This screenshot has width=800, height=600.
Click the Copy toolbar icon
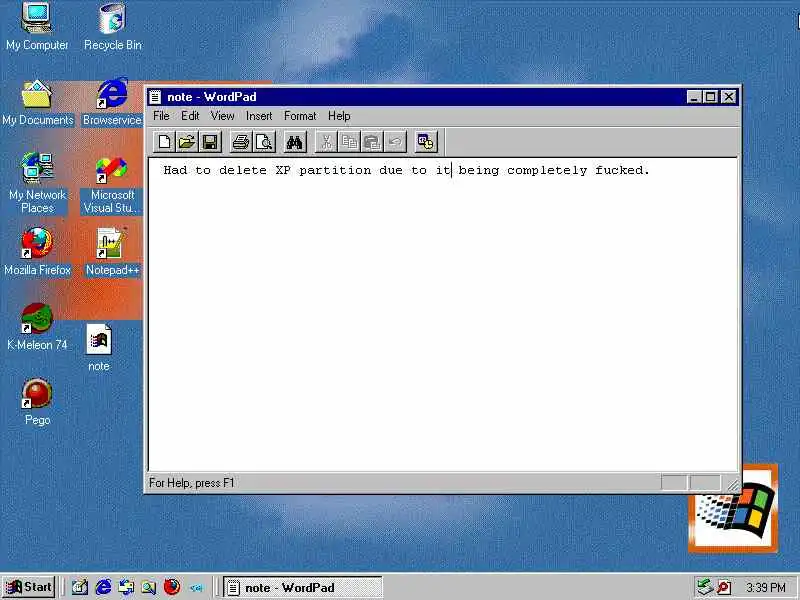(349, 142)
